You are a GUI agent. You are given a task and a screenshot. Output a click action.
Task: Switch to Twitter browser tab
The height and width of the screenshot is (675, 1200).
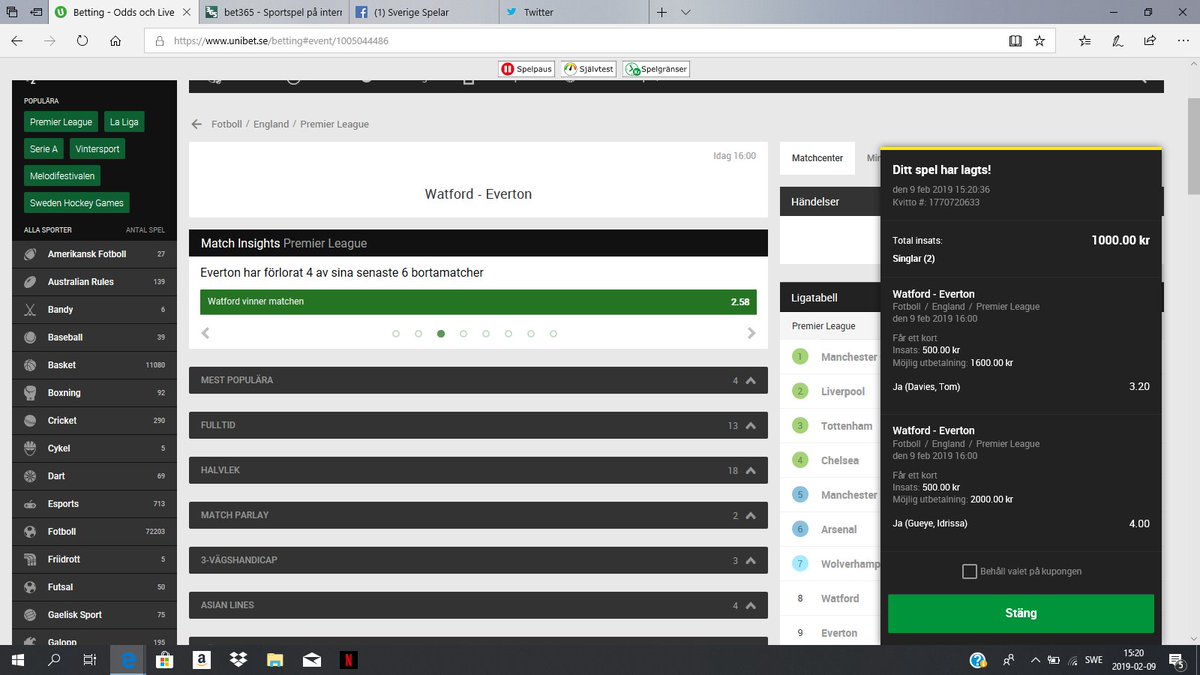(572, 12)
